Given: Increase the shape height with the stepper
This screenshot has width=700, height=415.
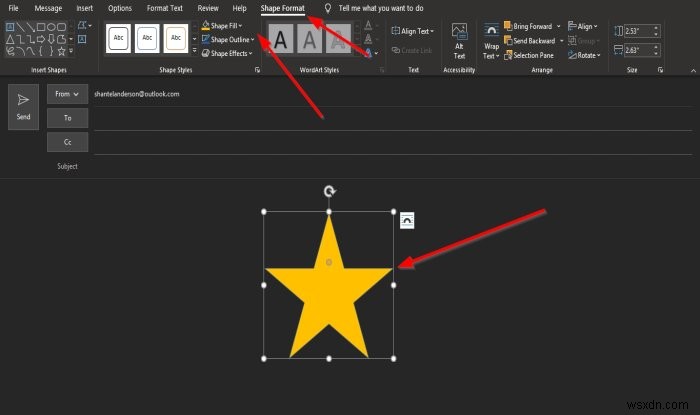Looking at the screenshot, I should click(656, 28).
